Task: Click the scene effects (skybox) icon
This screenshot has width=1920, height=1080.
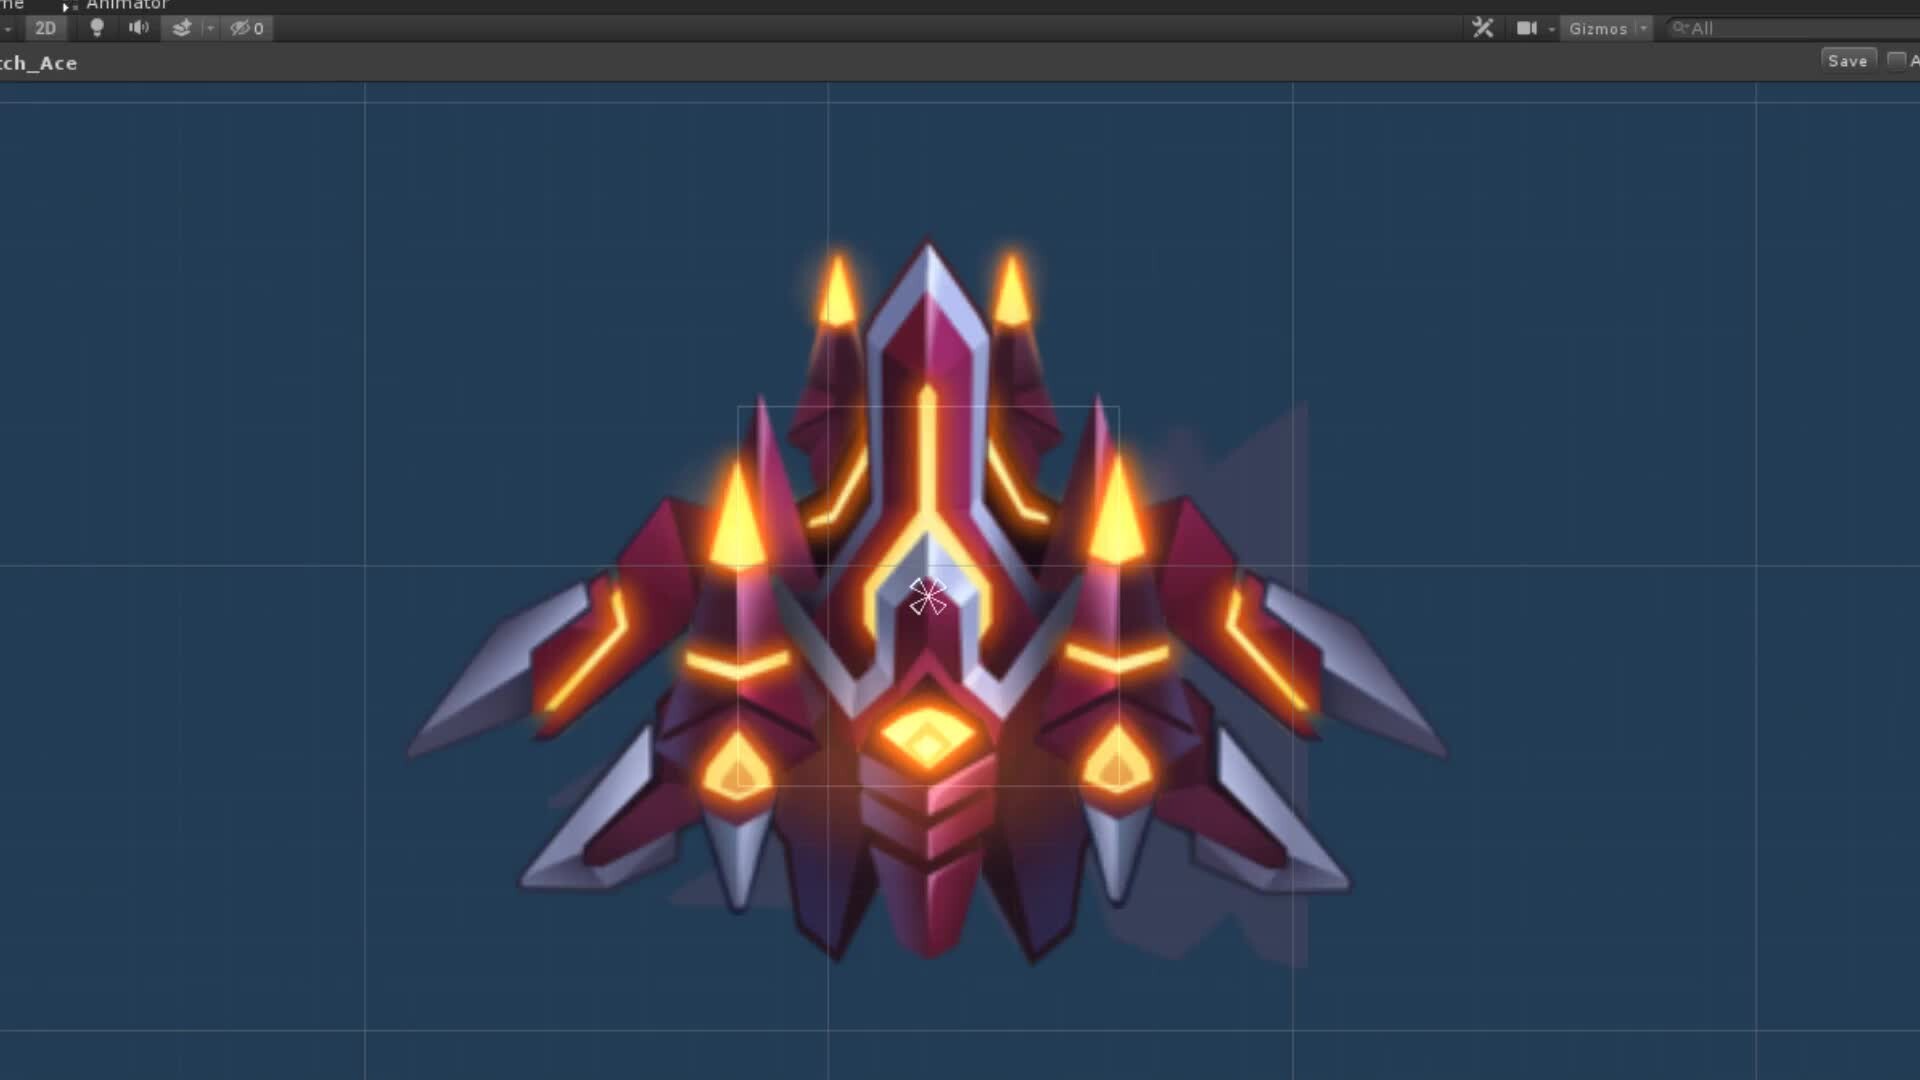Action: (181, 28)
